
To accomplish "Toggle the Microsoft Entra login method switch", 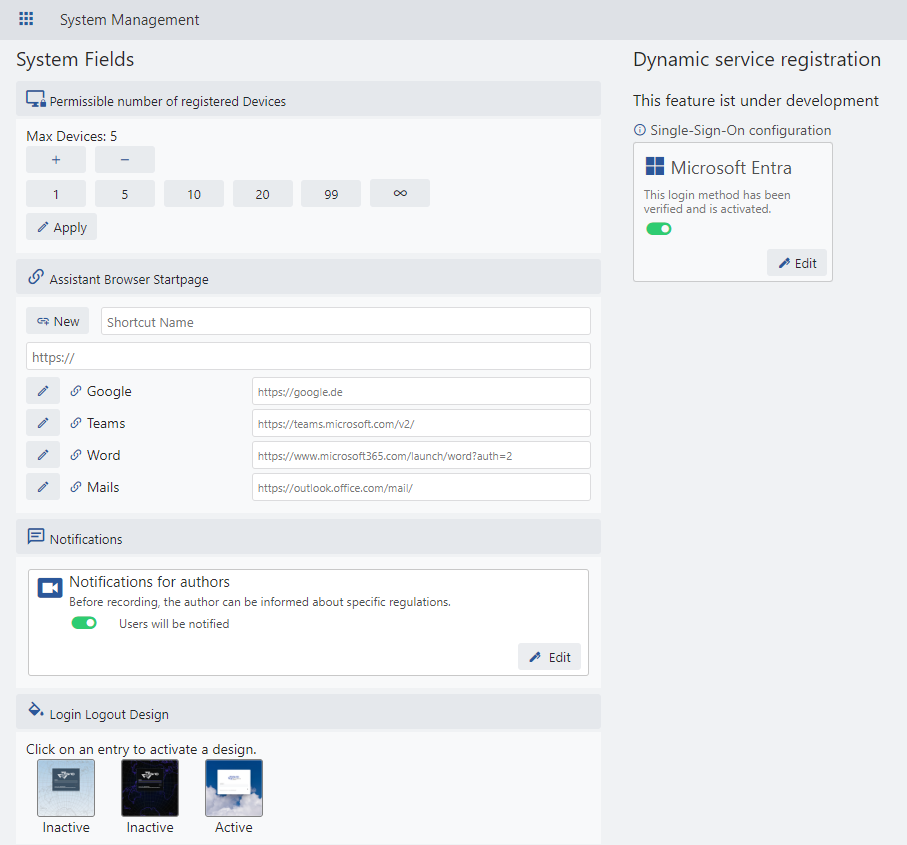I will coord(659,229).
